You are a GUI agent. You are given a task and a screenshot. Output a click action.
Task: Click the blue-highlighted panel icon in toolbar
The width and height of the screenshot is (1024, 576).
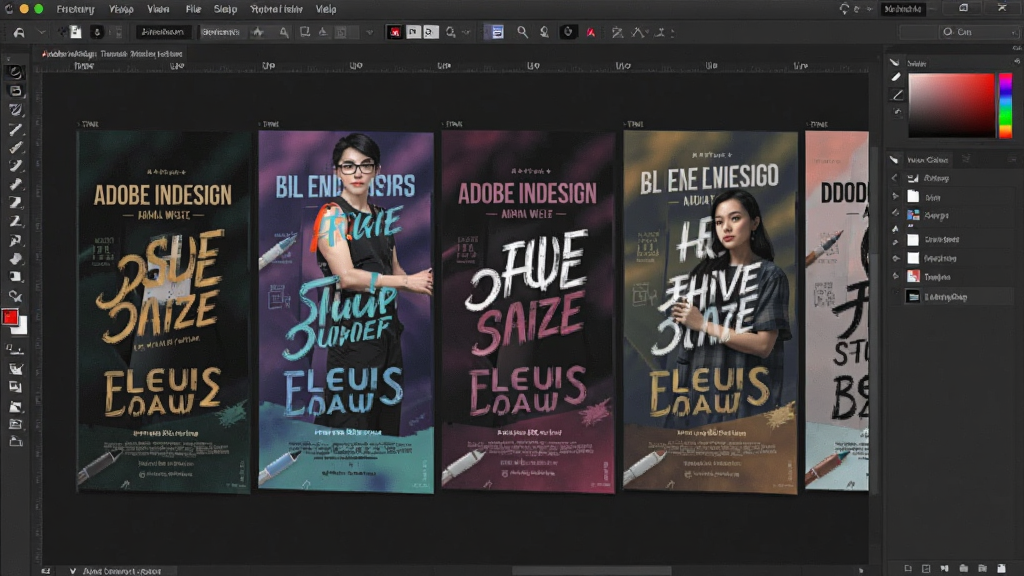[497, 32]
